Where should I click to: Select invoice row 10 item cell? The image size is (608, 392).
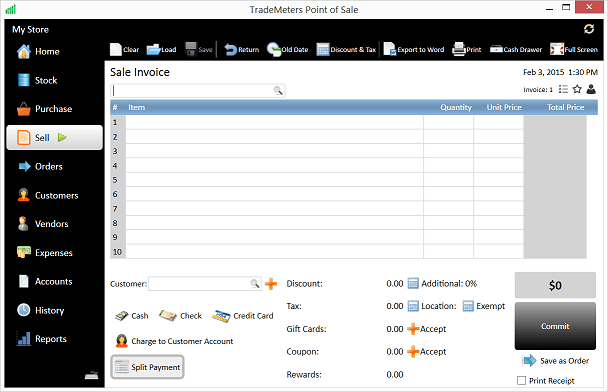pyautogui.click(x=274, y=252)
